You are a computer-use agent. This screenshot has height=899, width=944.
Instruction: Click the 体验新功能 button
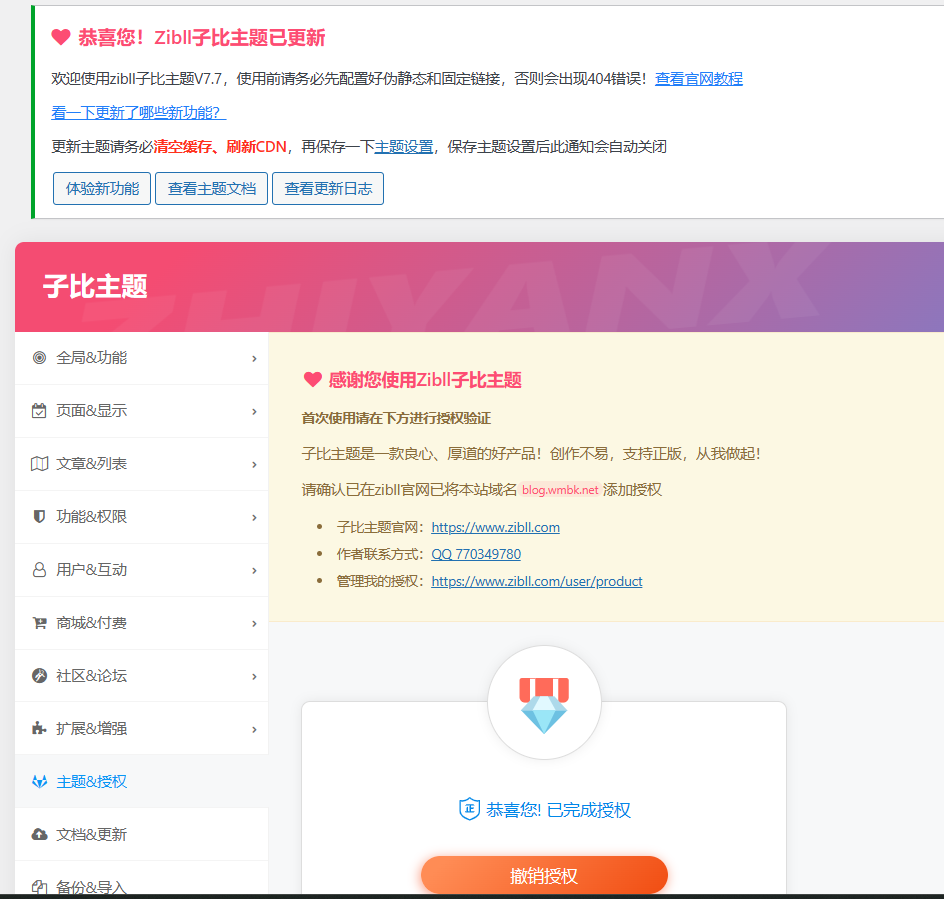pyautogui.click(x=102, y=188)
